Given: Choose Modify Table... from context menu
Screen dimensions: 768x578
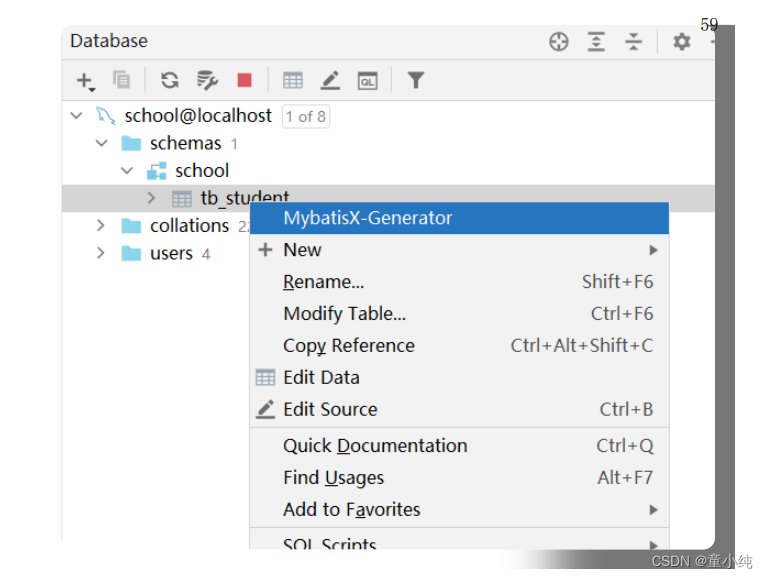Looking at the screenshot, I should coord(344,314).
